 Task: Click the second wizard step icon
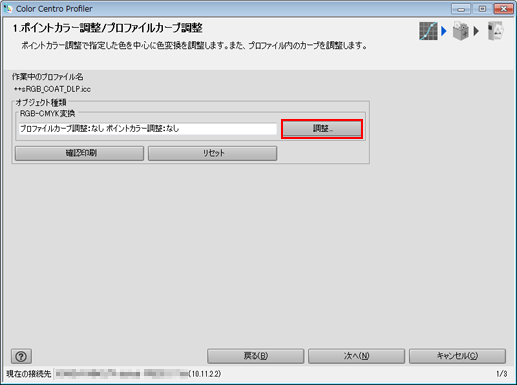click(x=461, y=31)
